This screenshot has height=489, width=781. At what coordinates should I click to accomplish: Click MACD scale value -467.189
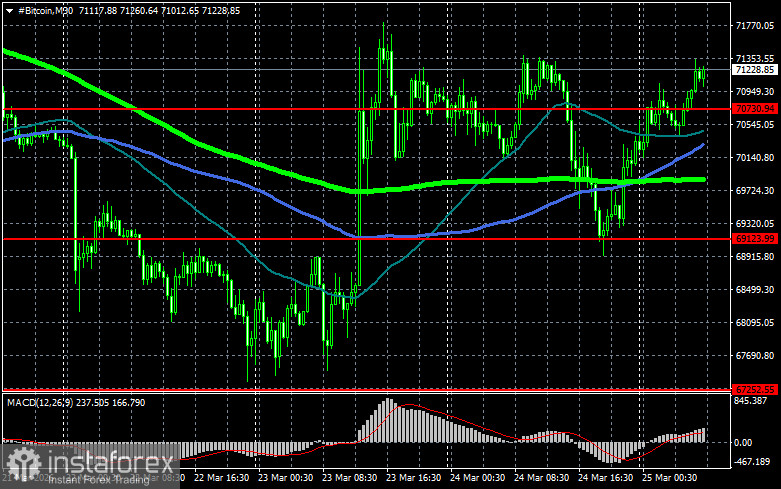pyautogui.click(x=752, y=462)
